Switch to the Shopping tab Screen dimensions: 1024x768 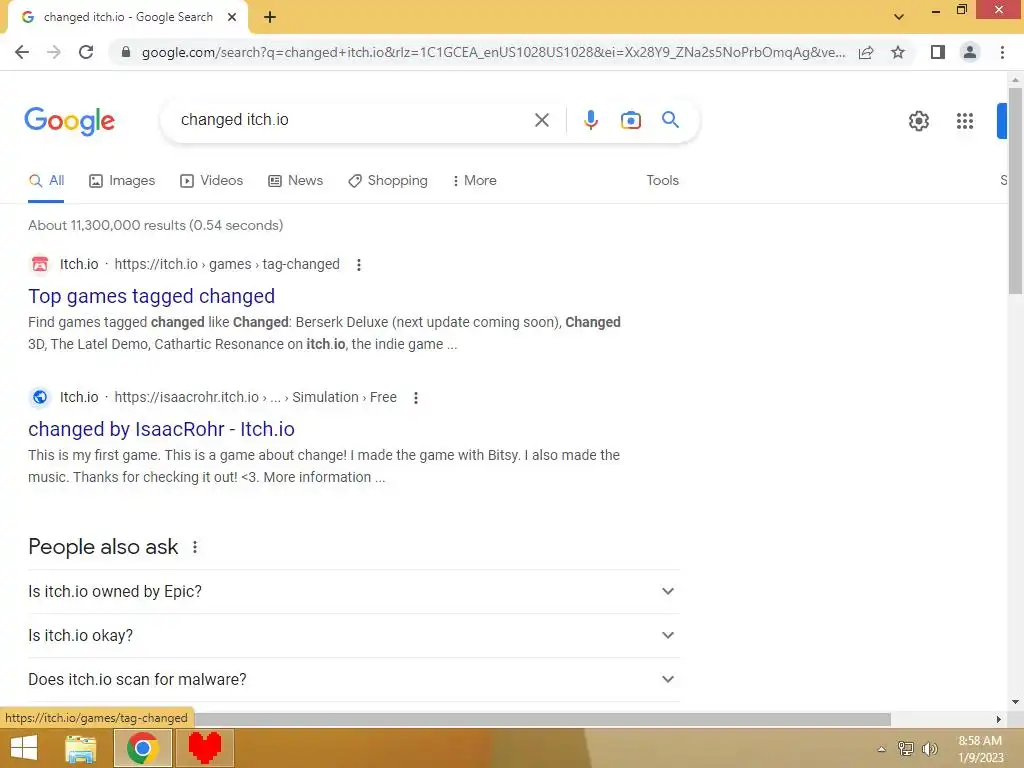click(388, 181)
